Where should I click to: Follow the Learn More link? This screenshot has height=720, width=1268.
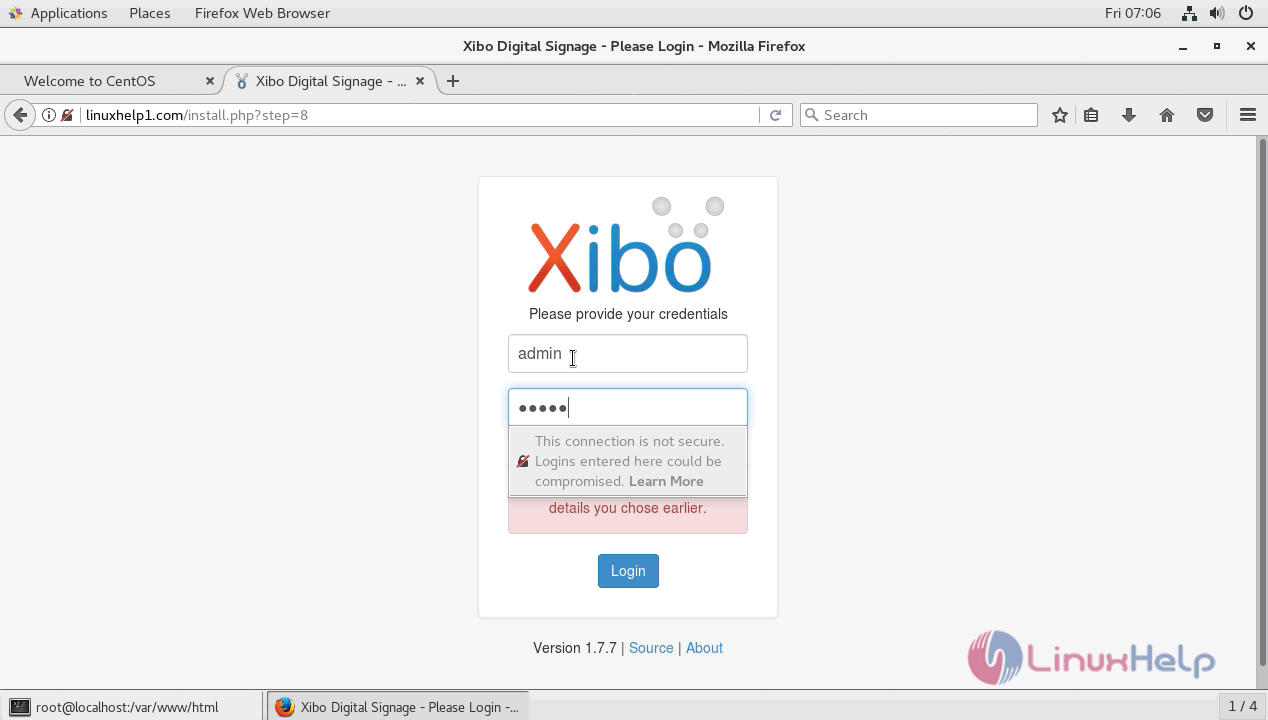pyautogui.click(x=666, y=481)
